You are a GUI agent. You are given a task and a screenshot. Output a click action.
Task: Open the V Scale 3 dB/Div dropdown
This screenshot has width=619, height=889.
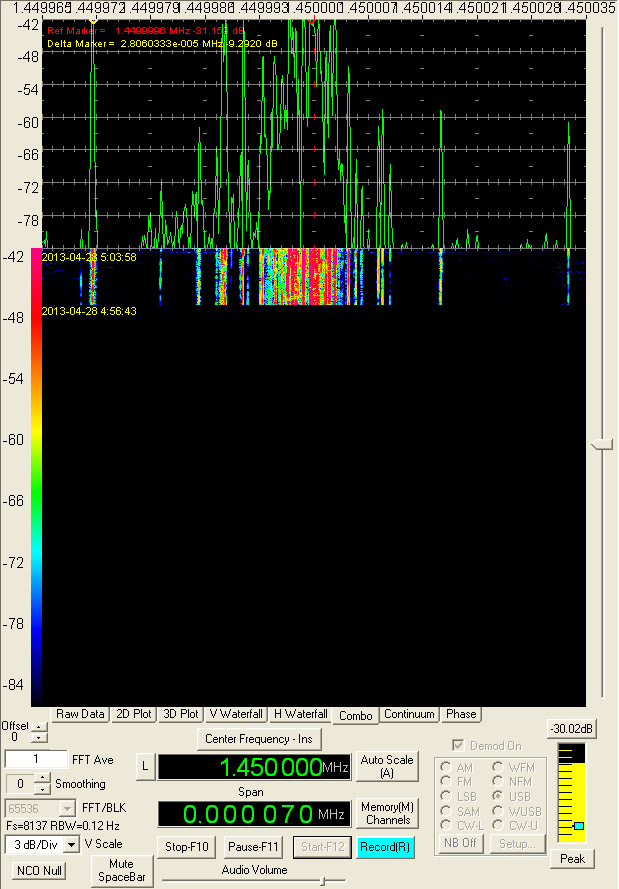pos(71,845)
